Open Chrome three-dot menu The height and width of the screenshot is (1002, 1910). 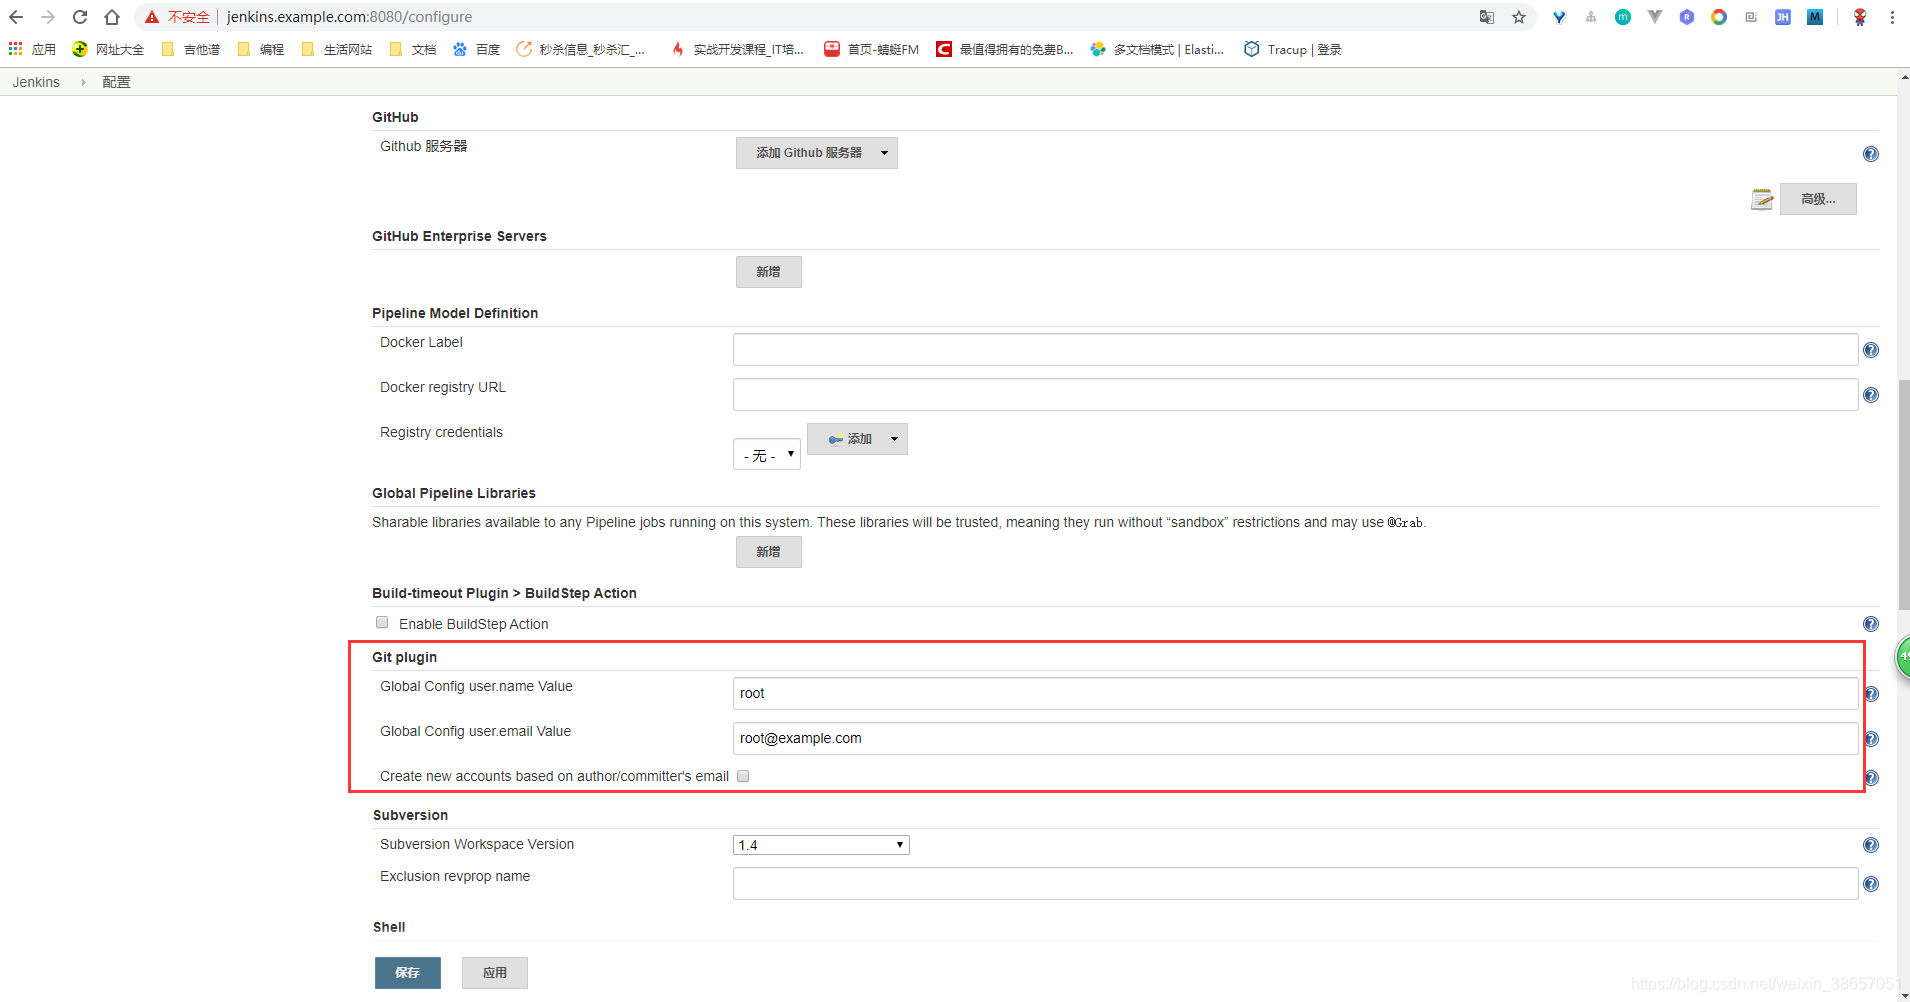[x=1892, y=17]
